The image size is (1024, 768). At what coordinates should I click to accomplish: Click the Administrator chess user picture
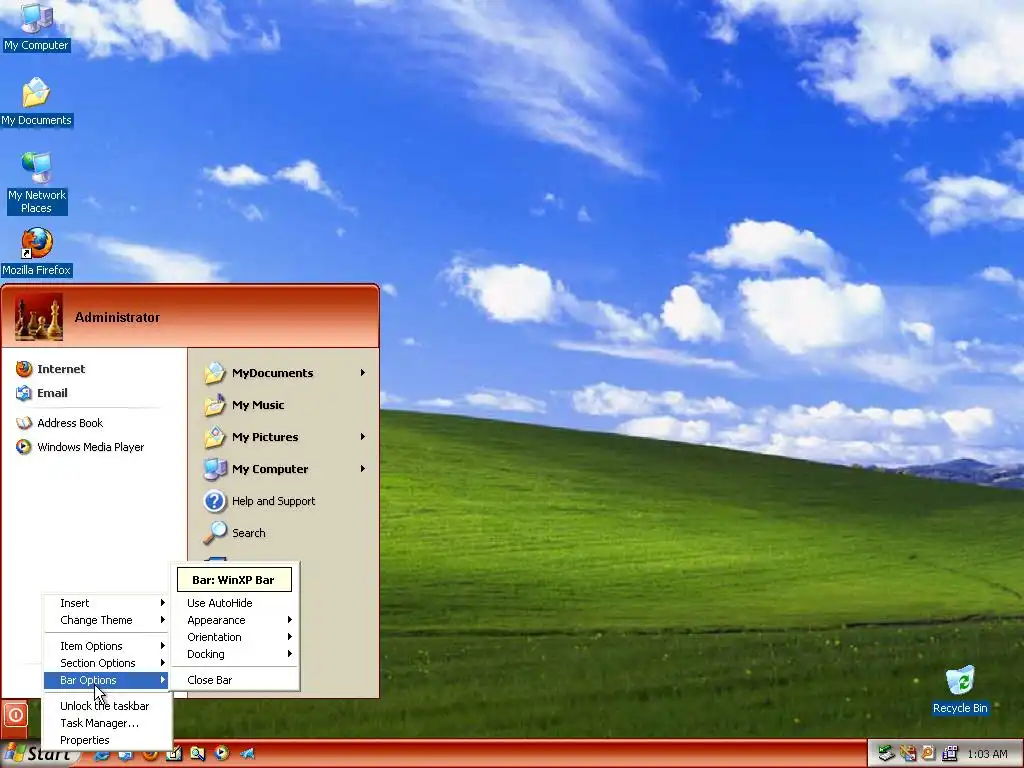coord(39,317)
